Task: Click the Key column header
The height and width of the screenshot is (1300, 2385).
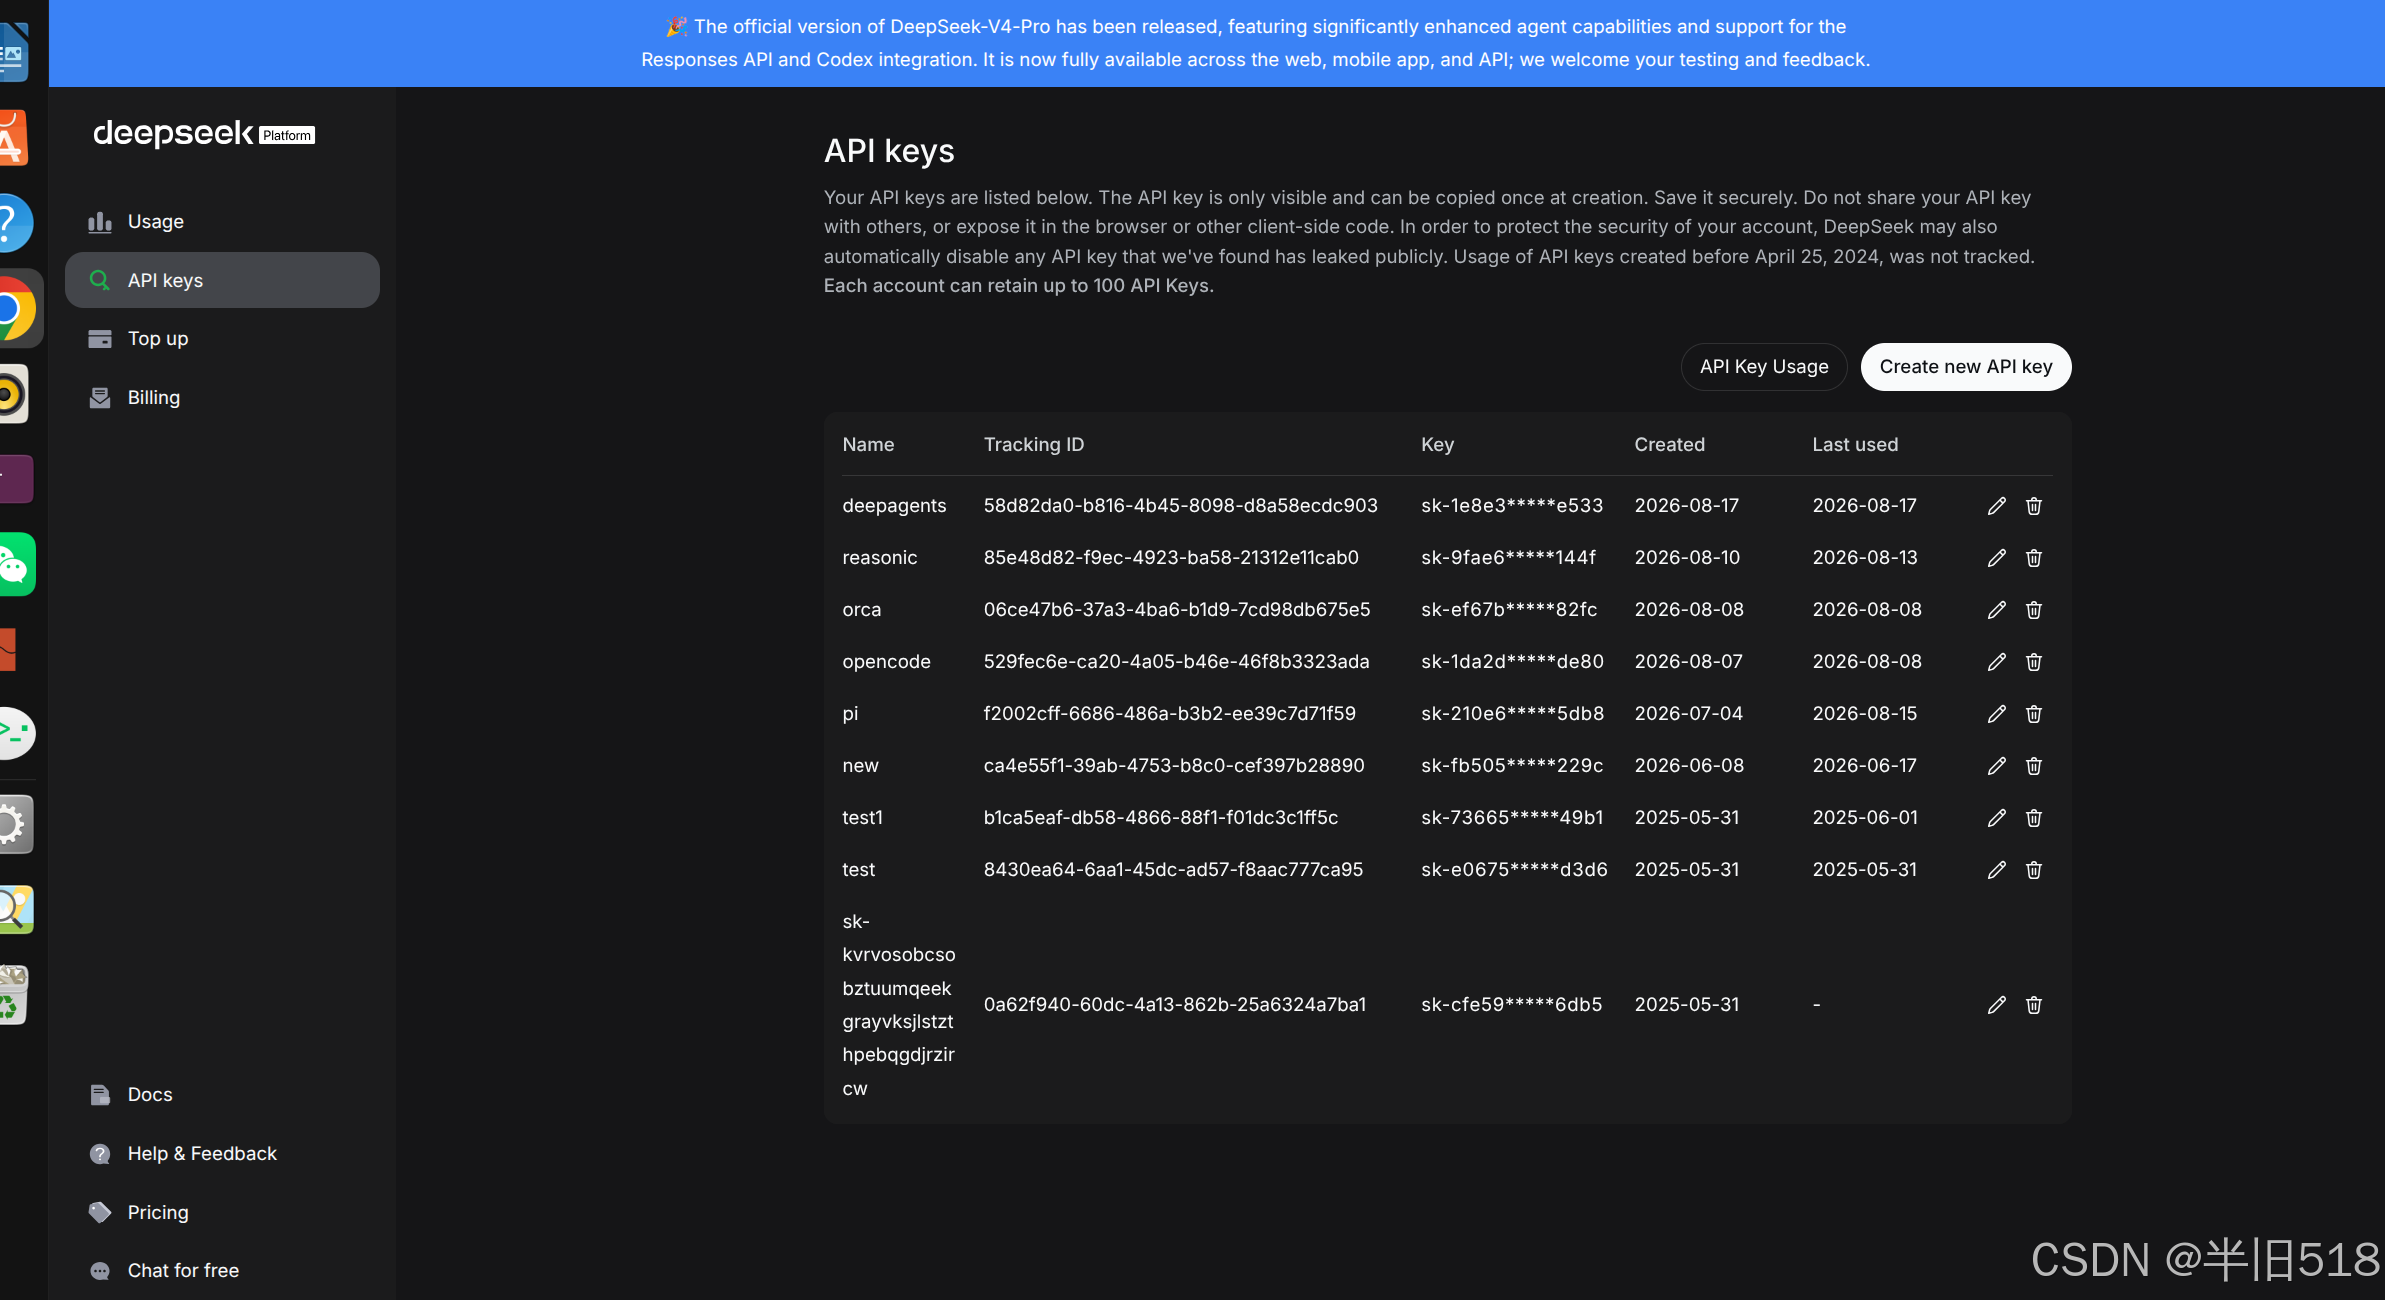Action: pyautogui.click(x=1437, y=445)
